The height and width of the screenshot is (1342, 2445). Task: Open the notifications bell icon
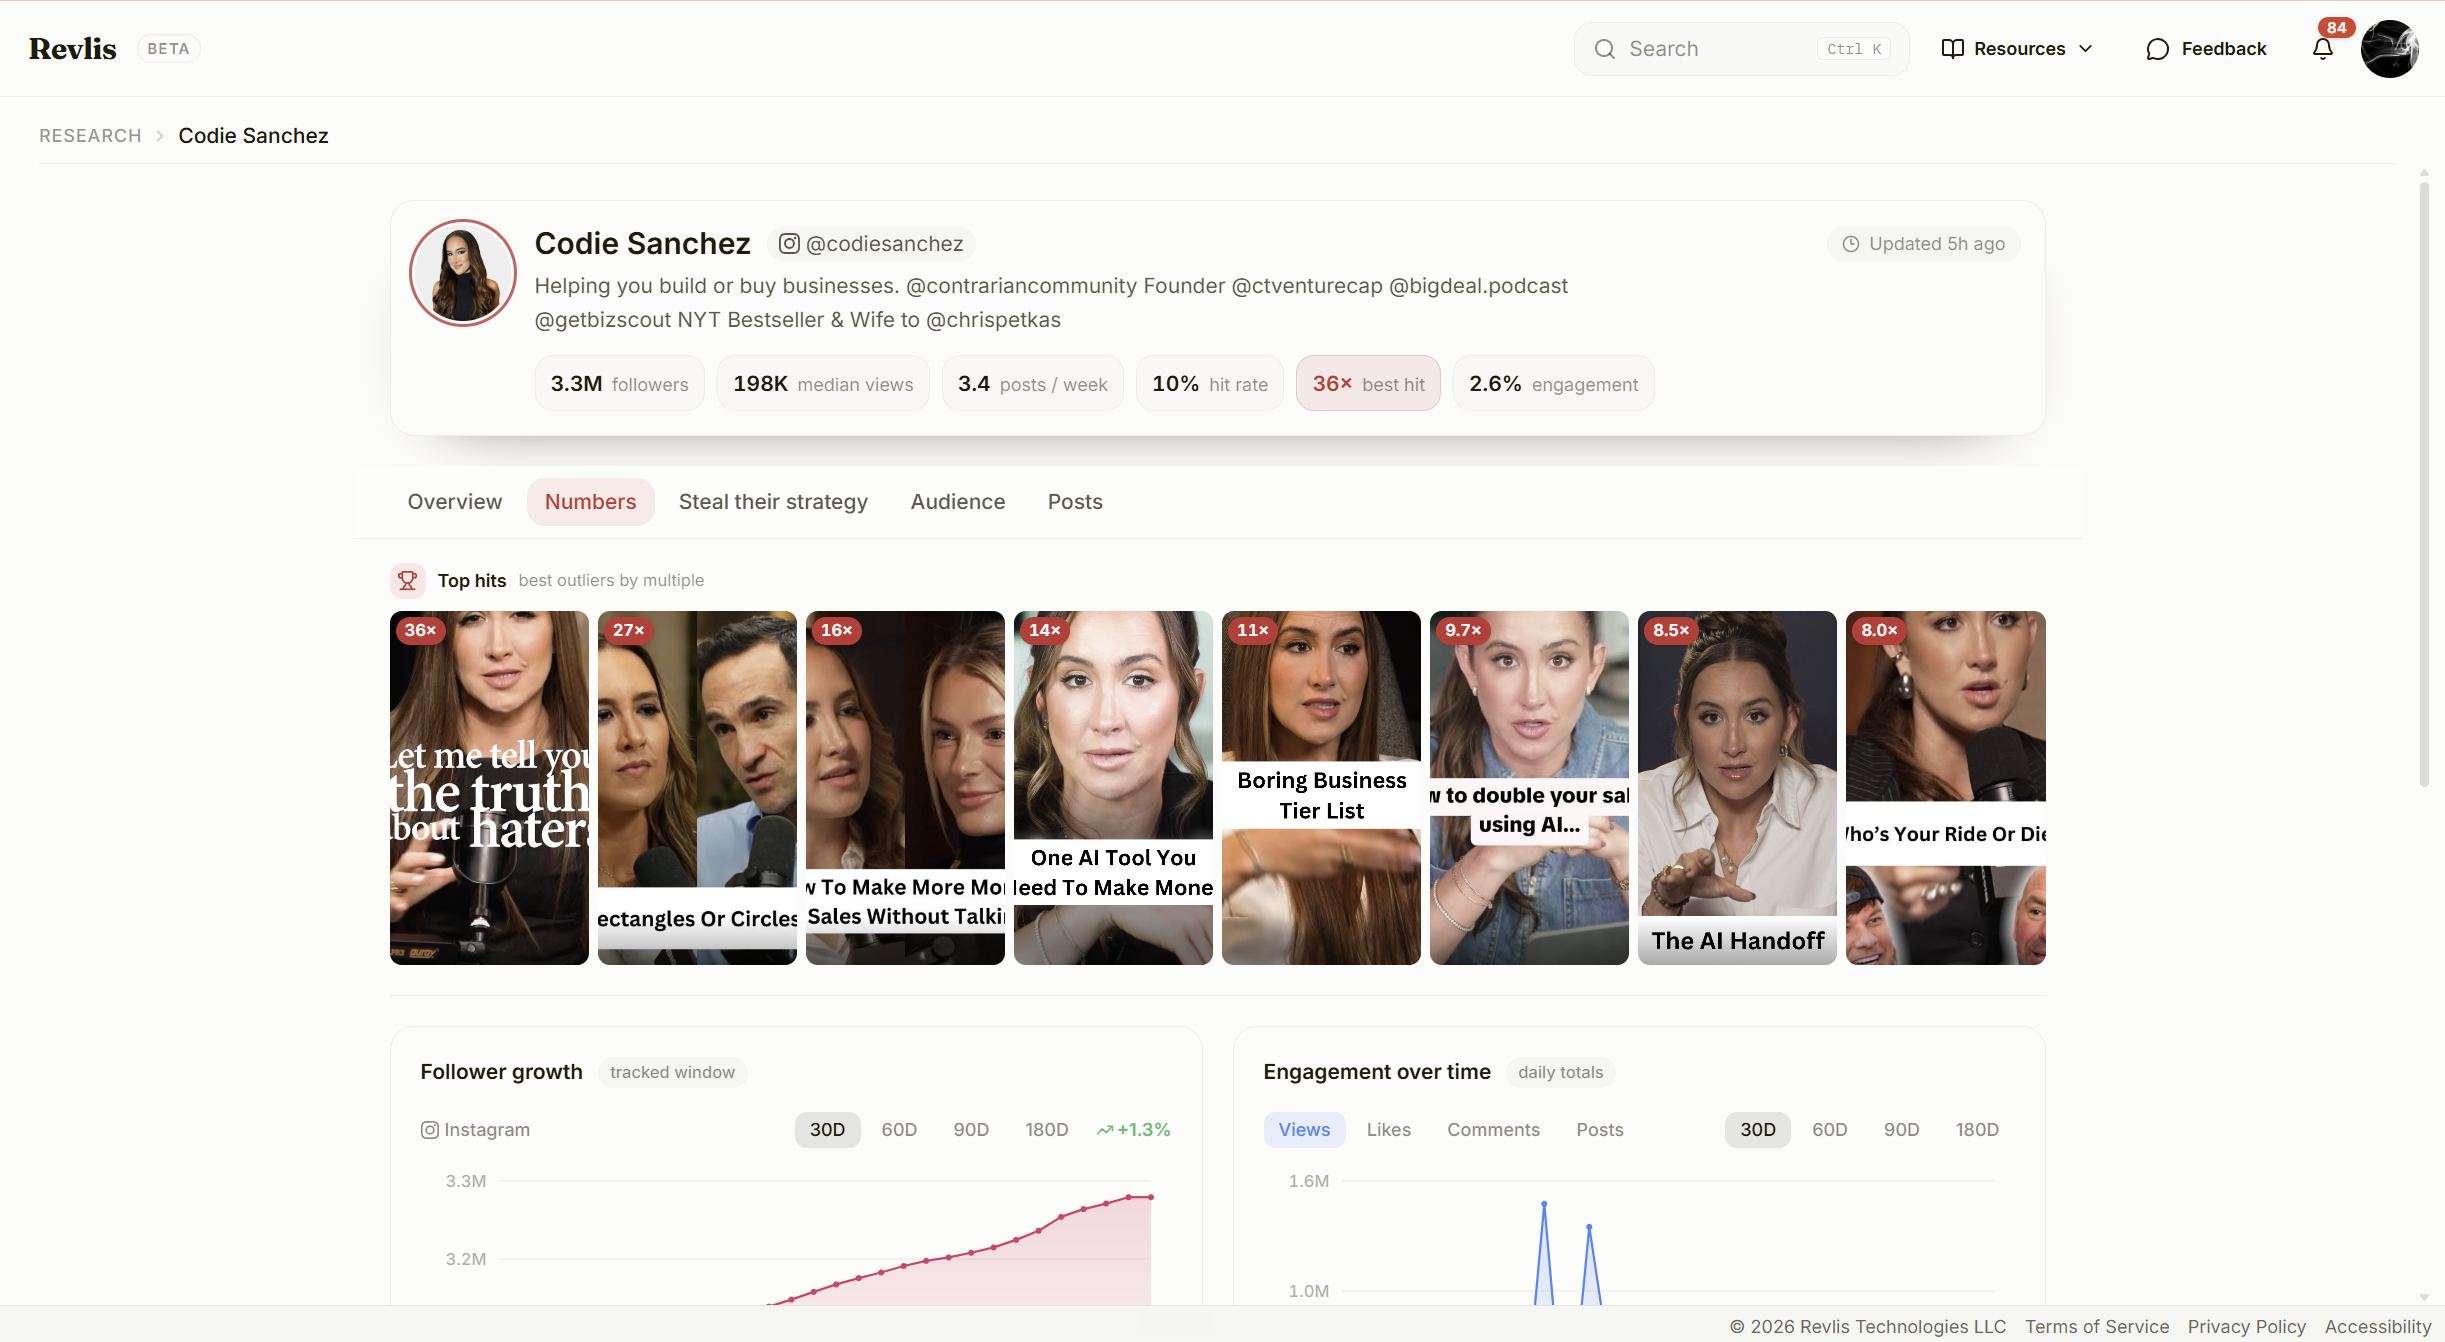[x=2322, y=49]
